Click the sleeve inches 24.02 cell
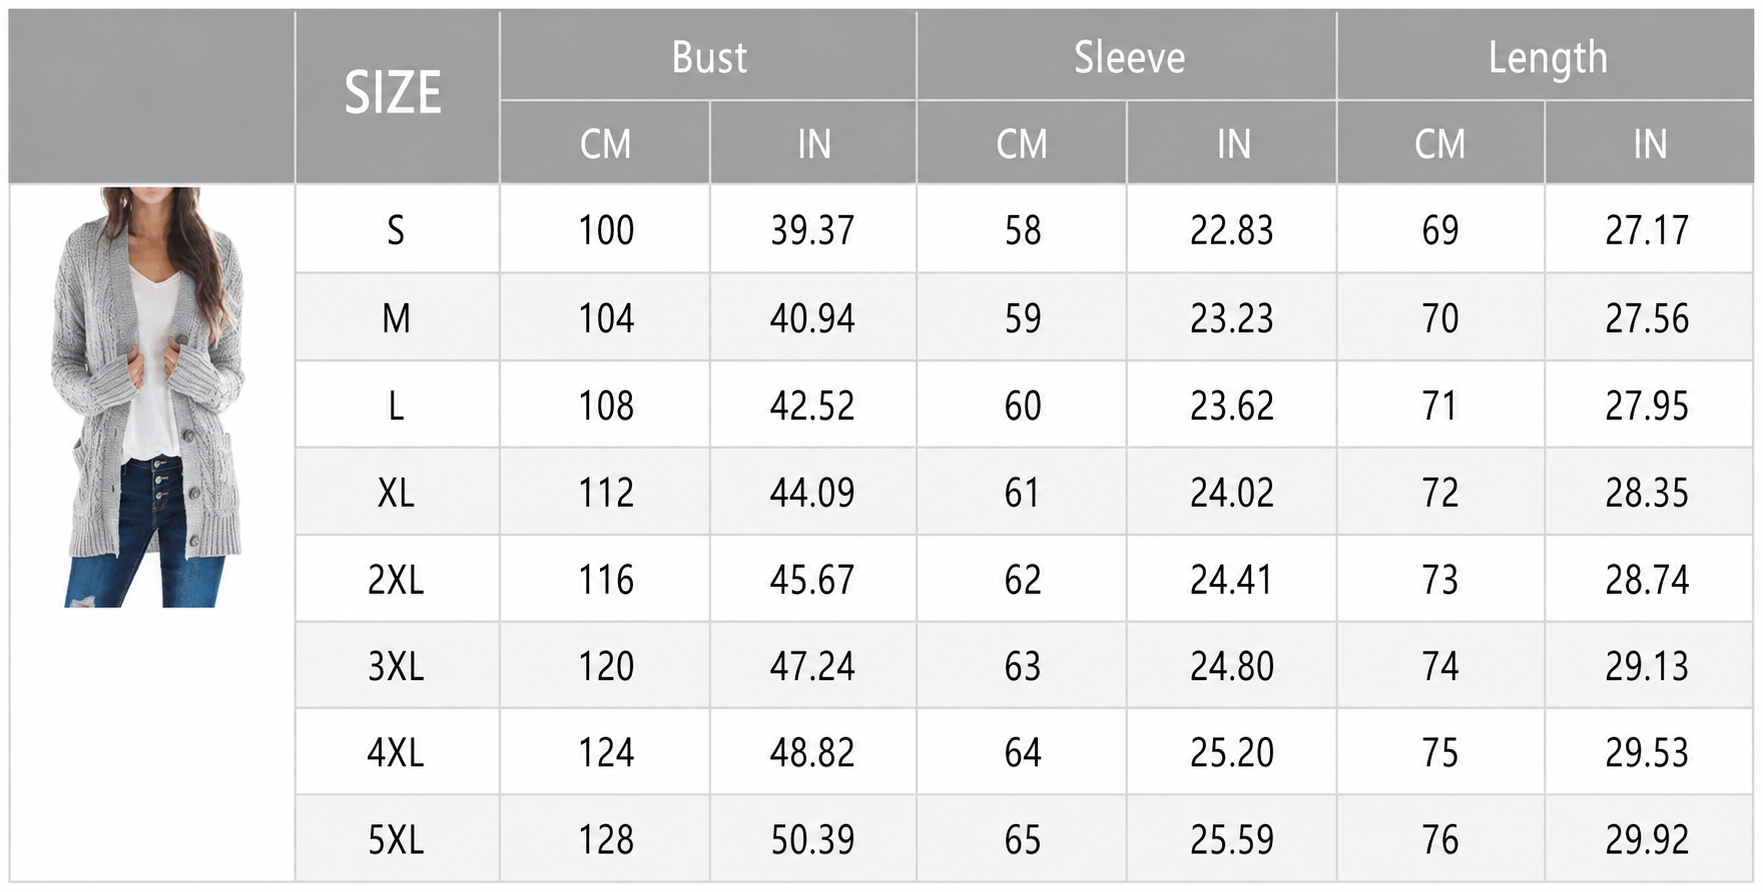Viewport: 1763px width, 892px height. (x=1232, y=492)
